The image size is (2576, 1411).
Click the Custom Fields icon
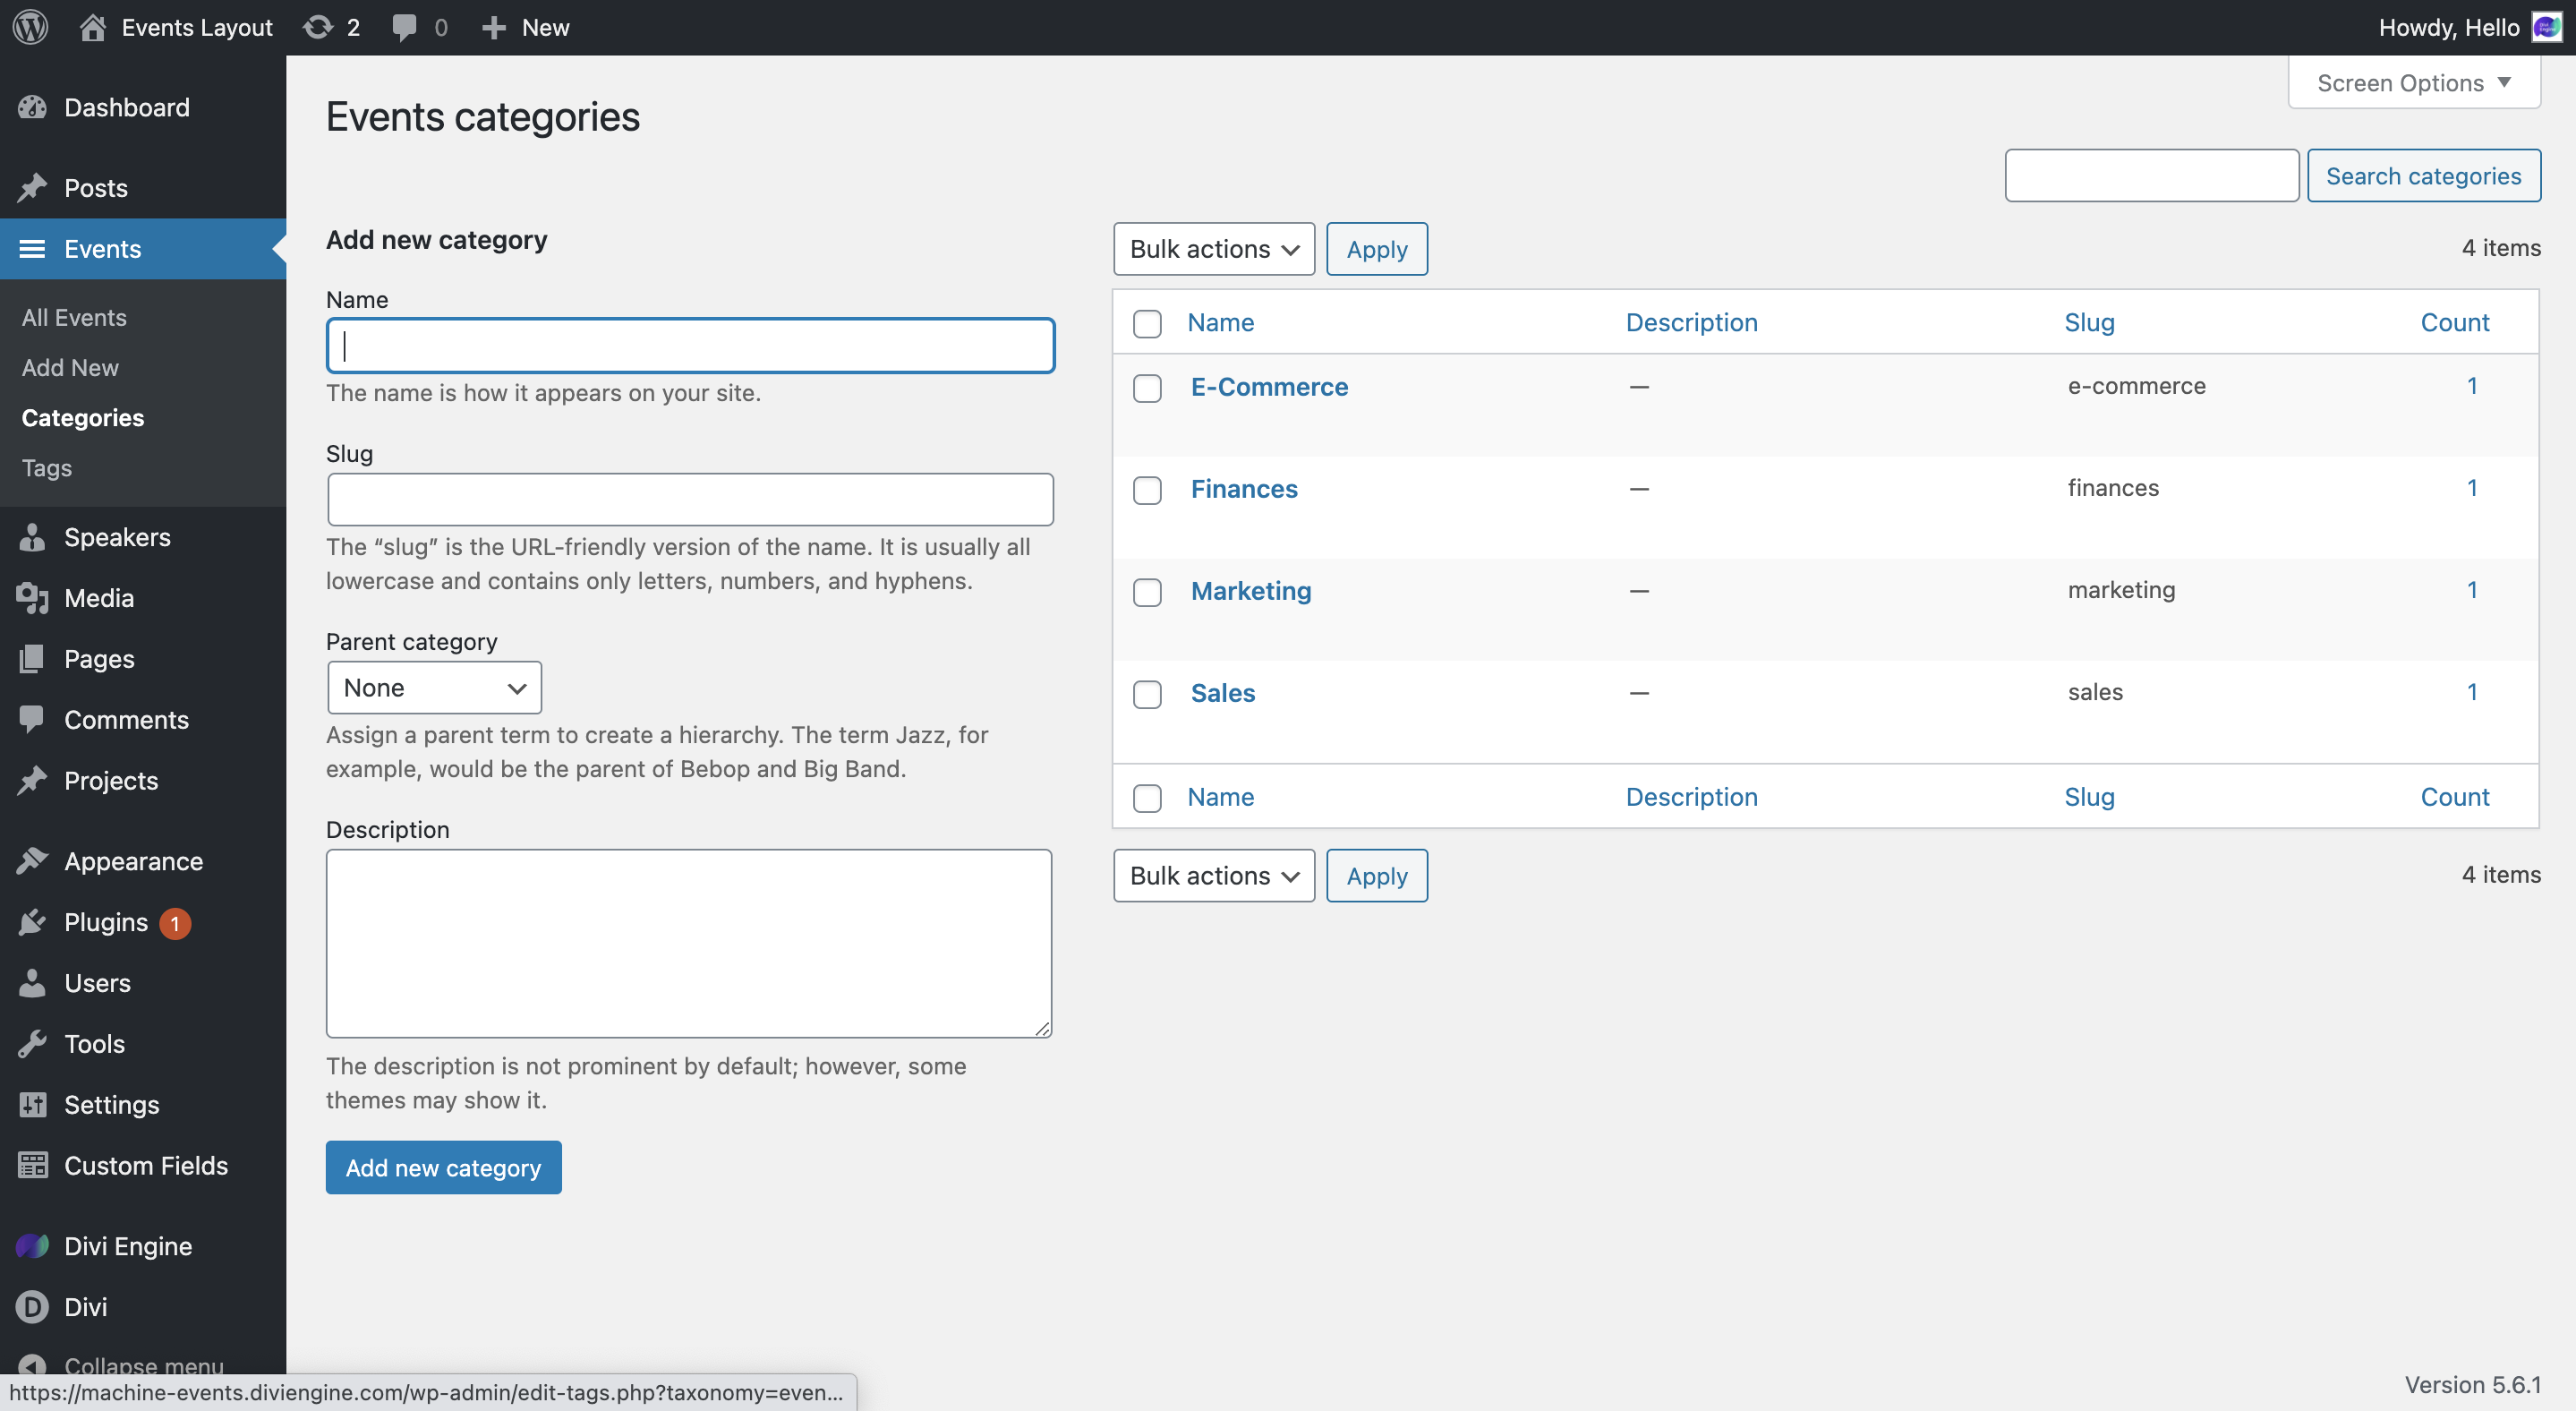[x=32, y=1165]
